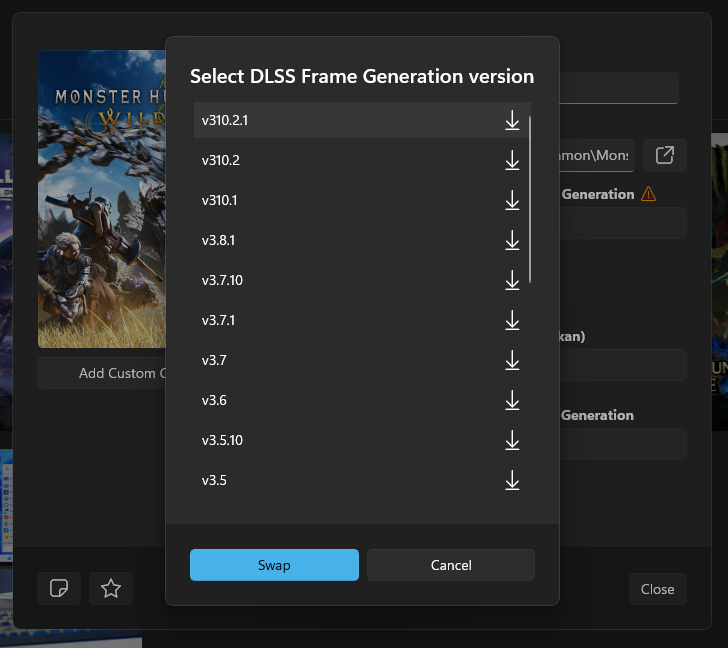Mark game as favorite with star
The image size is (728, 648).
pyautogui.click(x=111, y=589)
